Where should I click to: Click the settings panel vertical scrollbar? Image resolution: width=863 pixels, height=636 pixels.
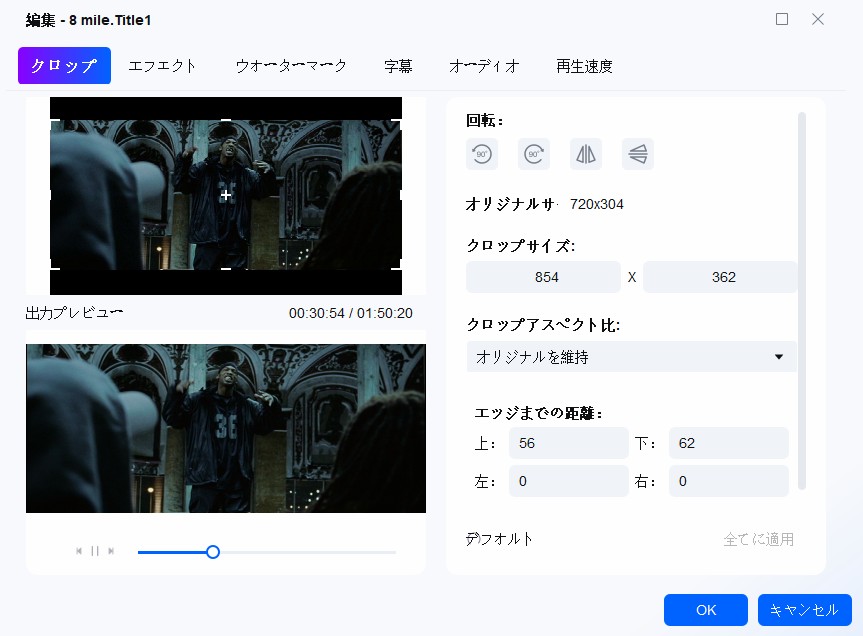tap(802, 300)
